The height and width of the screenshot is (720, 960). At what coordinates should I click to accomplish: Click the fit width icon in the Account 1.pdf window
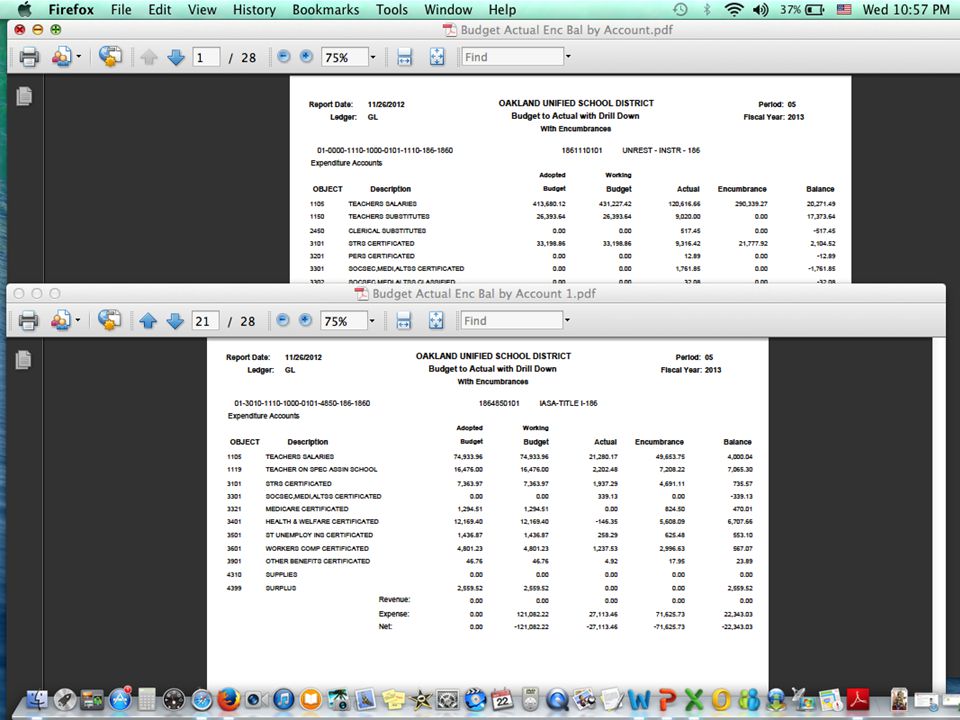(x=403, y=321)
